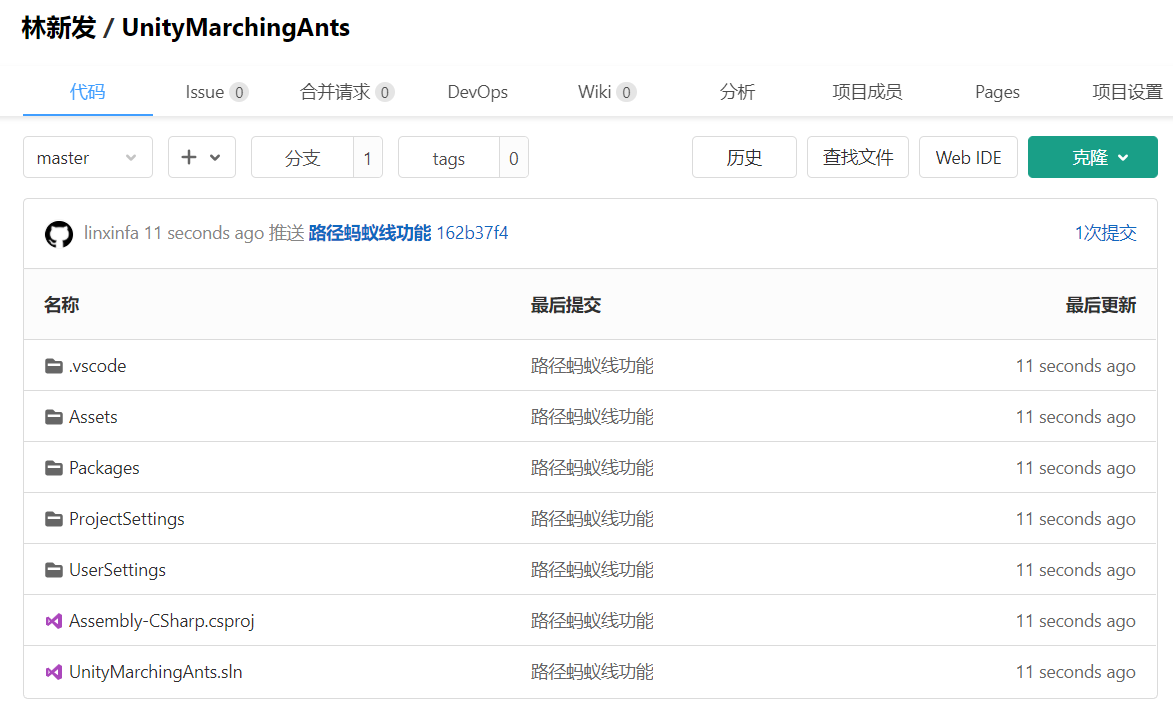Image resolution: width=1173 pixels, height=716 pixels.
Task: Click the 分支 branches button
Action: [x=302, y=157]
